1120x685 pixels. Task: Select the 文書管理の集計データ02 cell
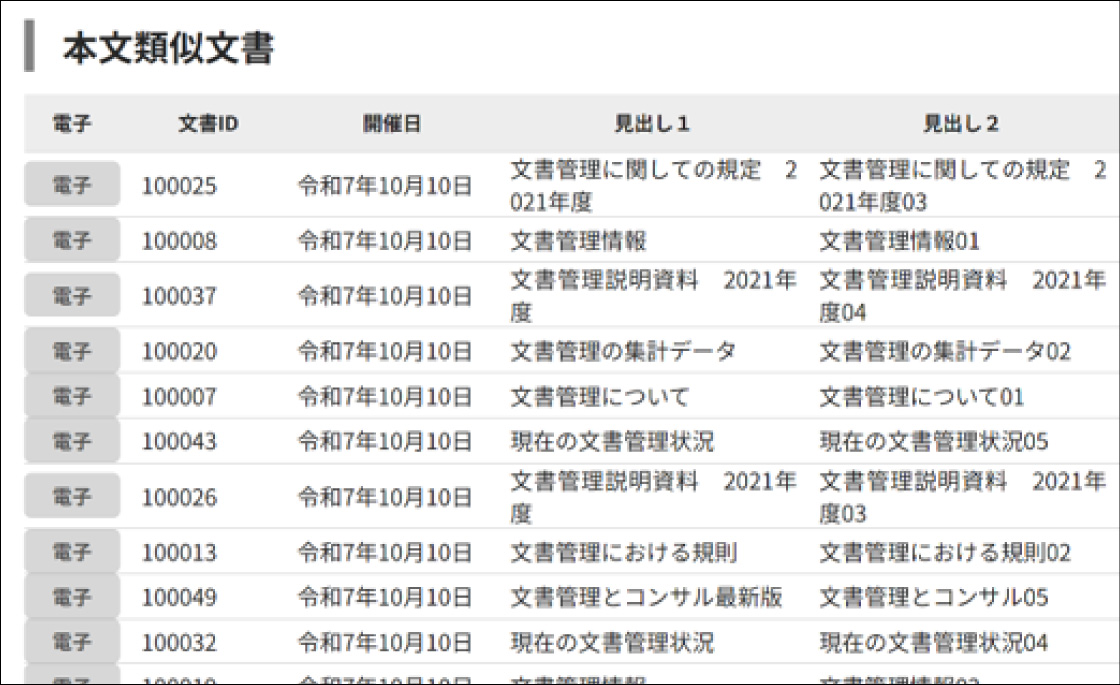tap(945, 351)
